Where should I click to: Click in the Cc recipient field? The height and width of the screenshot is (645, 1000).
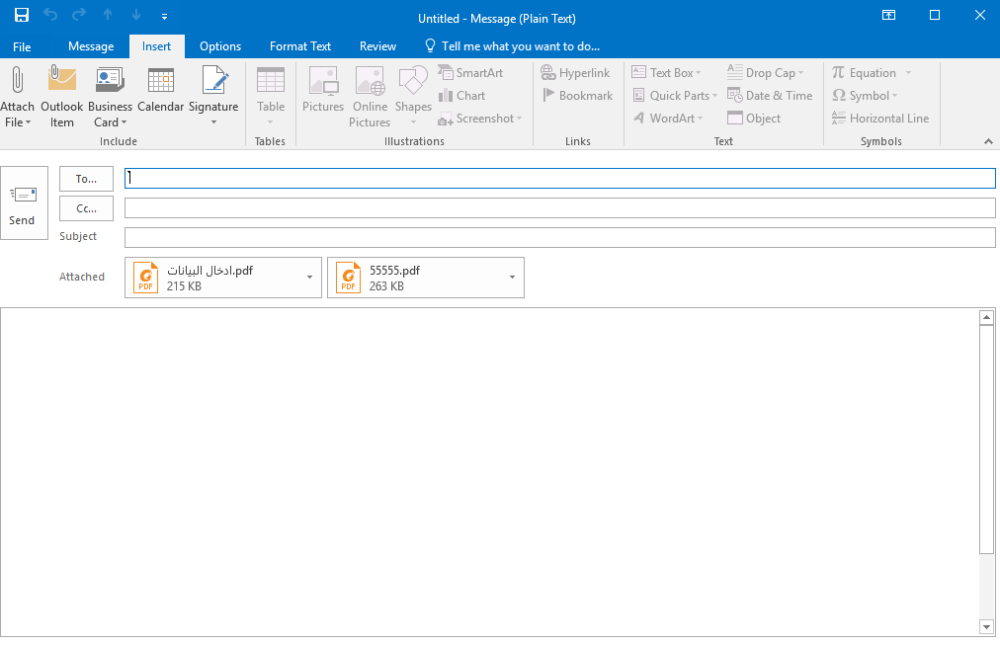click(x=559, y=208)
